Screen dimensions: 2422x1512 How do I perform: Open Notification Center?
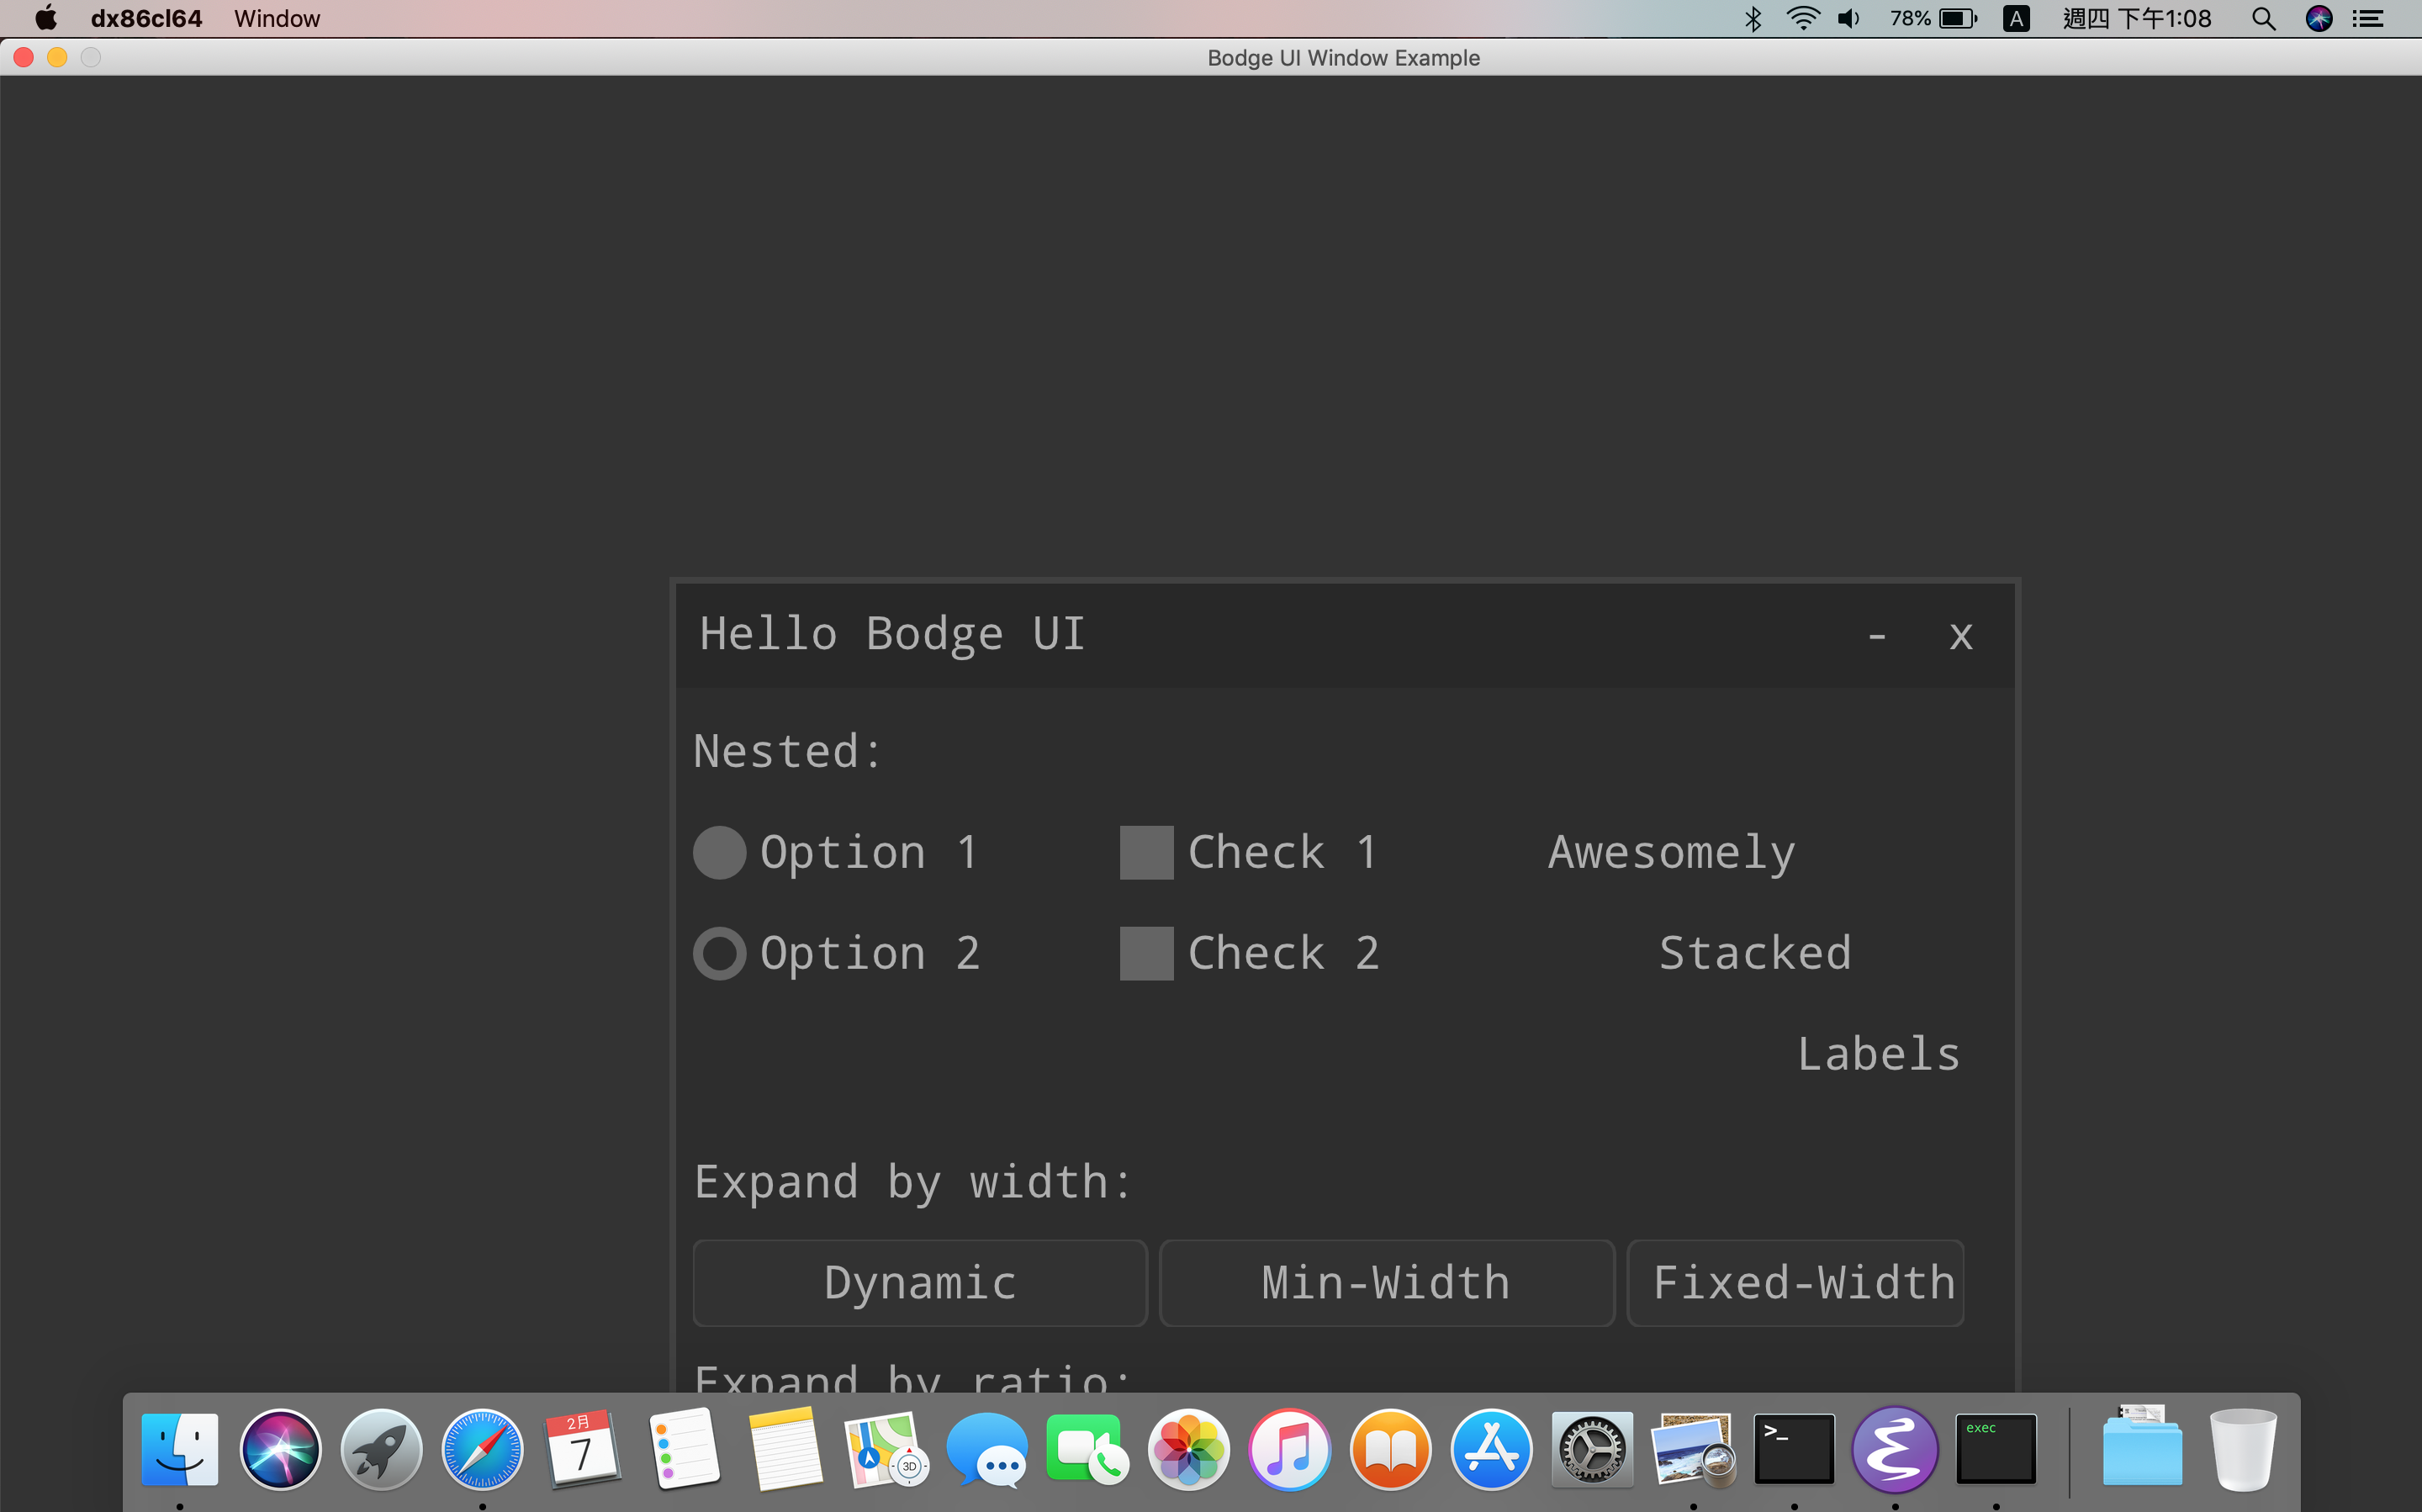[x=2367, y=18]
